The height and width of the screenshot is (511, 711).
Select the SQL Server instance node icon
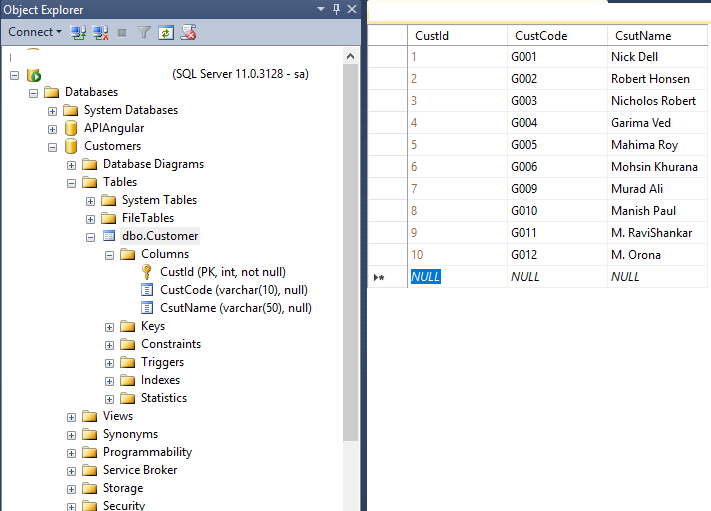[34, 75]
